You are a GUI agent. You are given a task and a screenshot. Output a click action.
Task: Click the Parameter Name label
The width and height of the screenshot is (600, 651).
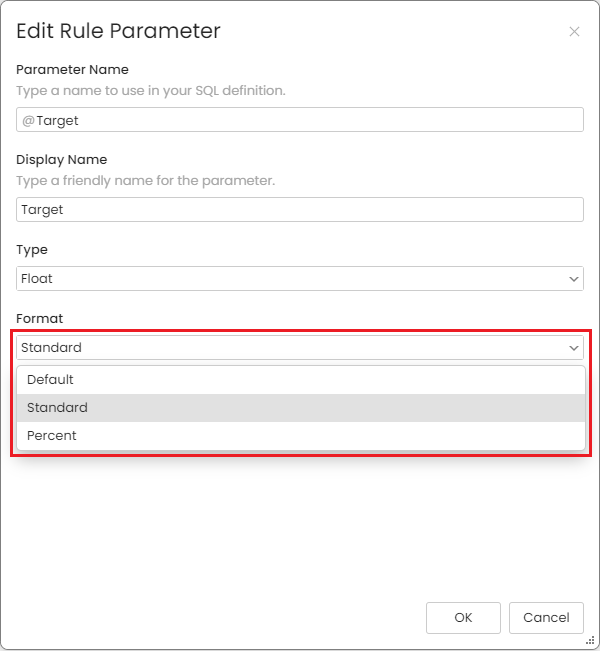pos(72,69)
